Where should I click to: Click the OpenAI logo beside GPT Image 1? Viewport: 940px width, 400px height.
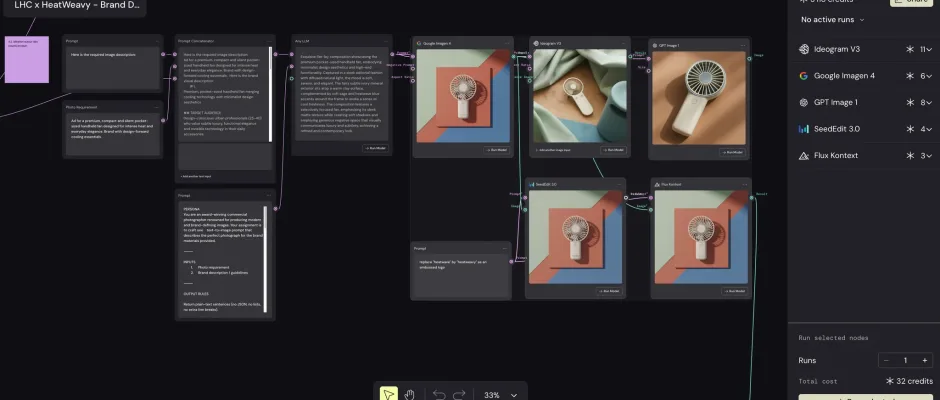click(x=804, y=103)
